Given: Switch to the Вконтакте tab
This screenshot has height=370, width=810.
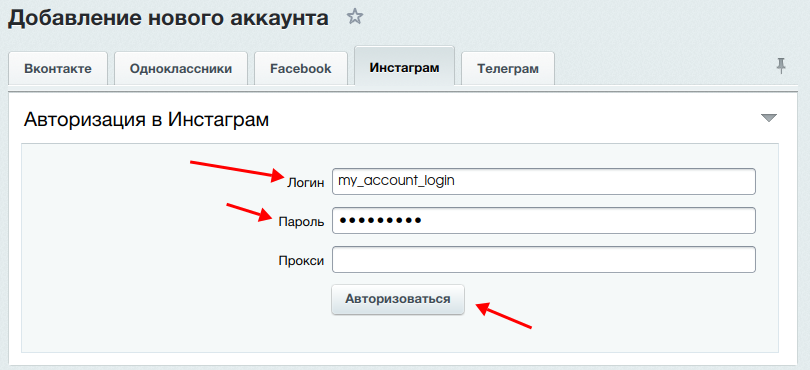Looking at the screenshot, I should pos(58,68).
